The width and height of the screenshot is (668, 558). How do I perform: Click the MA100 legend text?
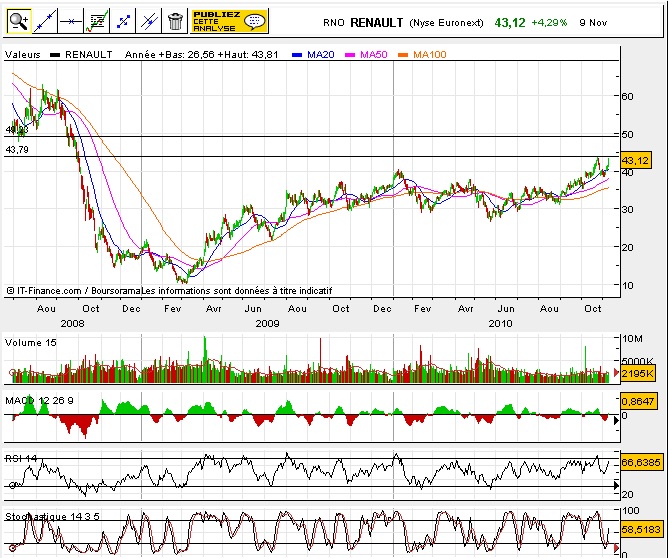429,55
